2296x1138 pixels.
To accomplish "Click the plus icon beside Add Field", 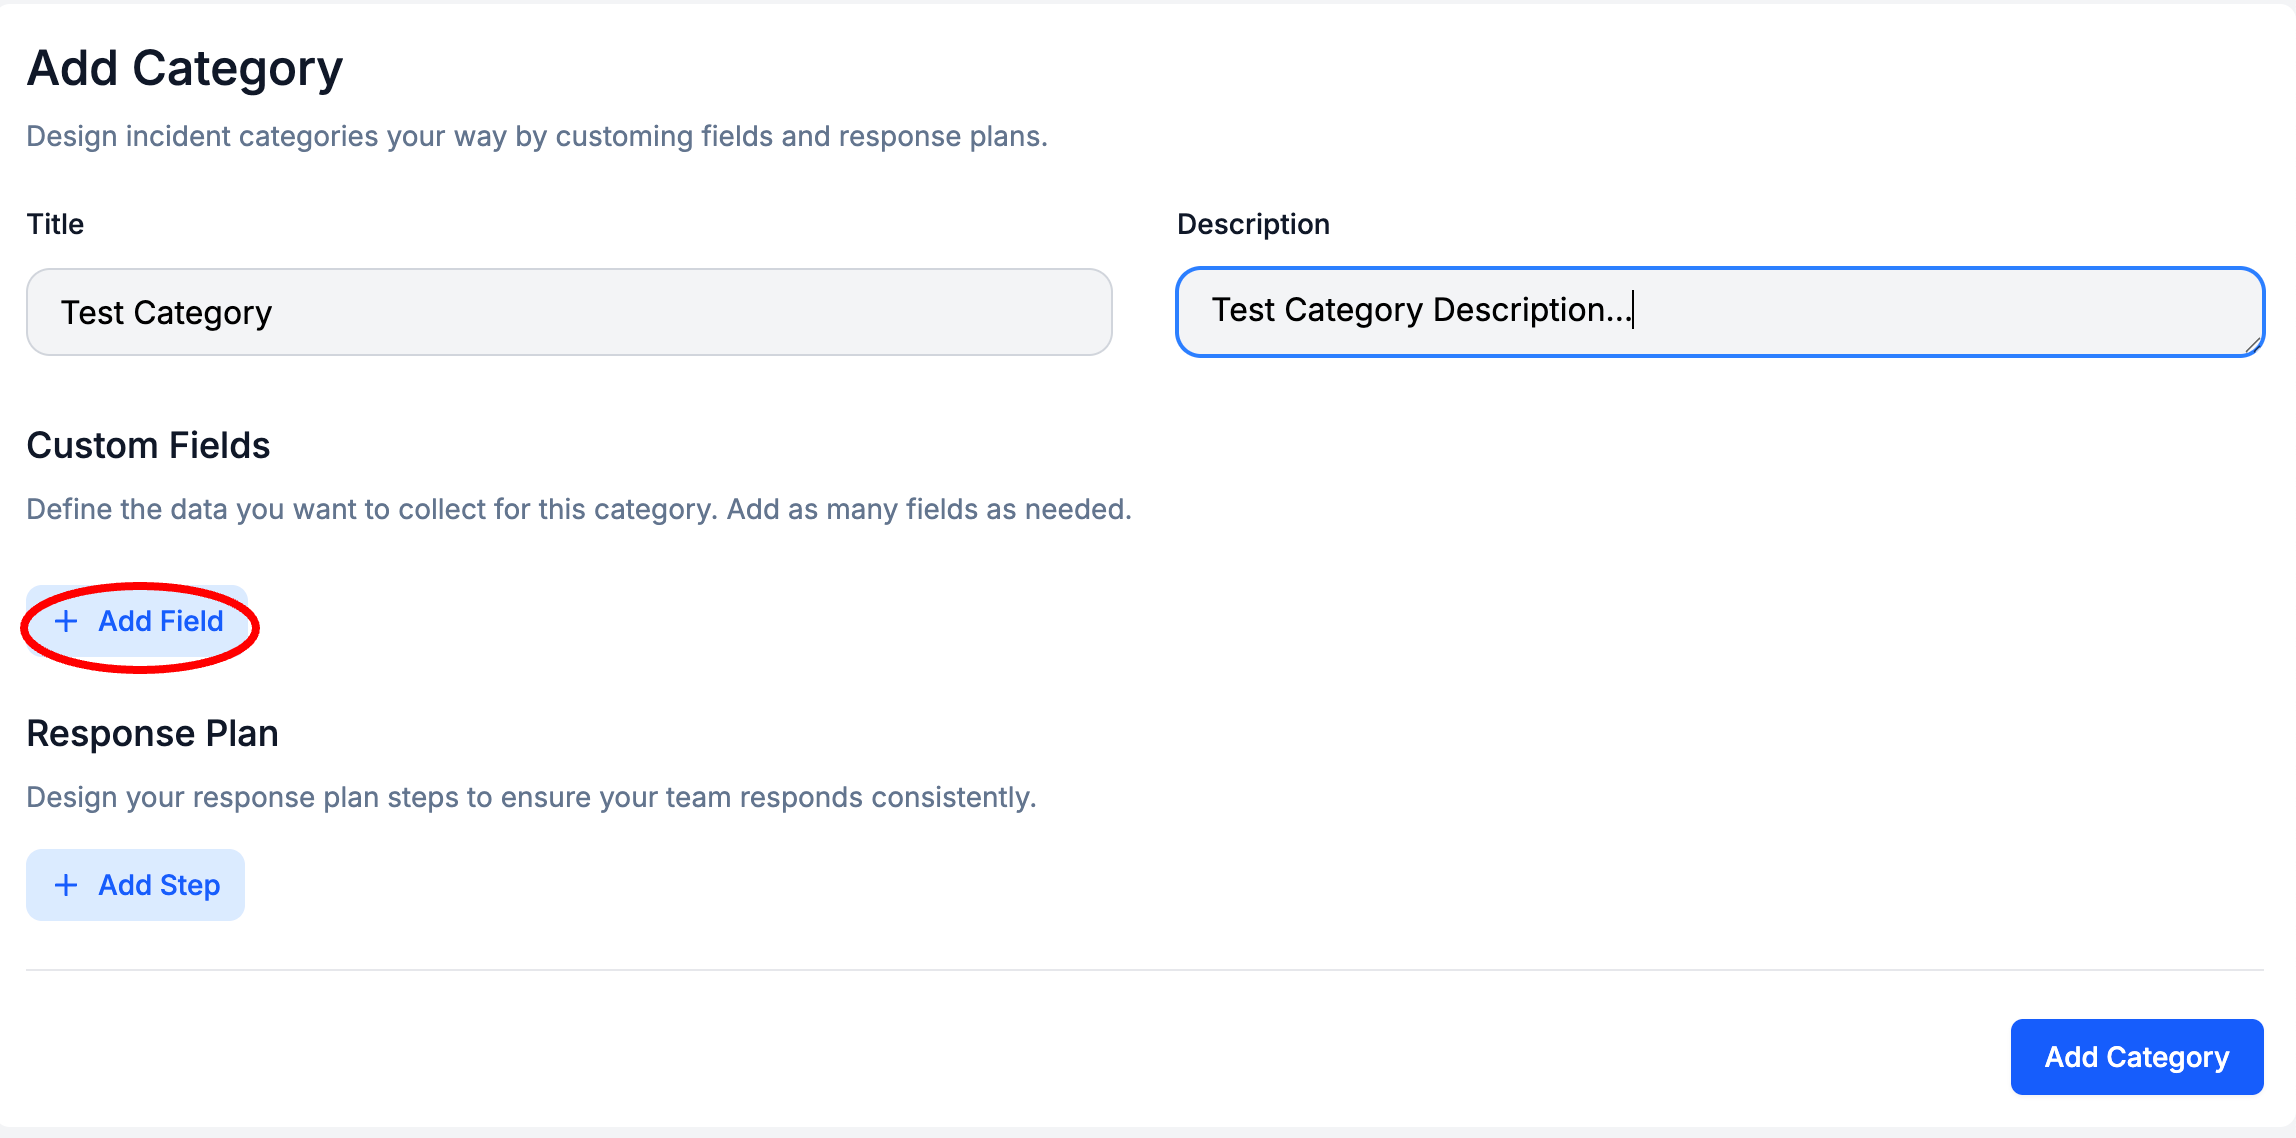I will tap(66, 621).
